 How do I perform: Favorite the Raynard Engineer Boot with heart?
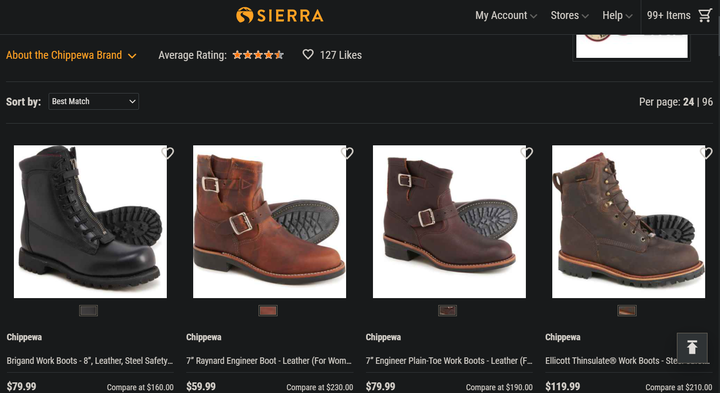point(347,153)
